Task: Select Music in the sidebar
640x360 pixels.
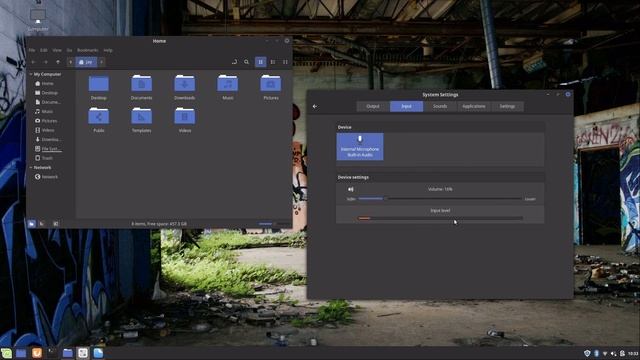Action: [x=44, y=111]
